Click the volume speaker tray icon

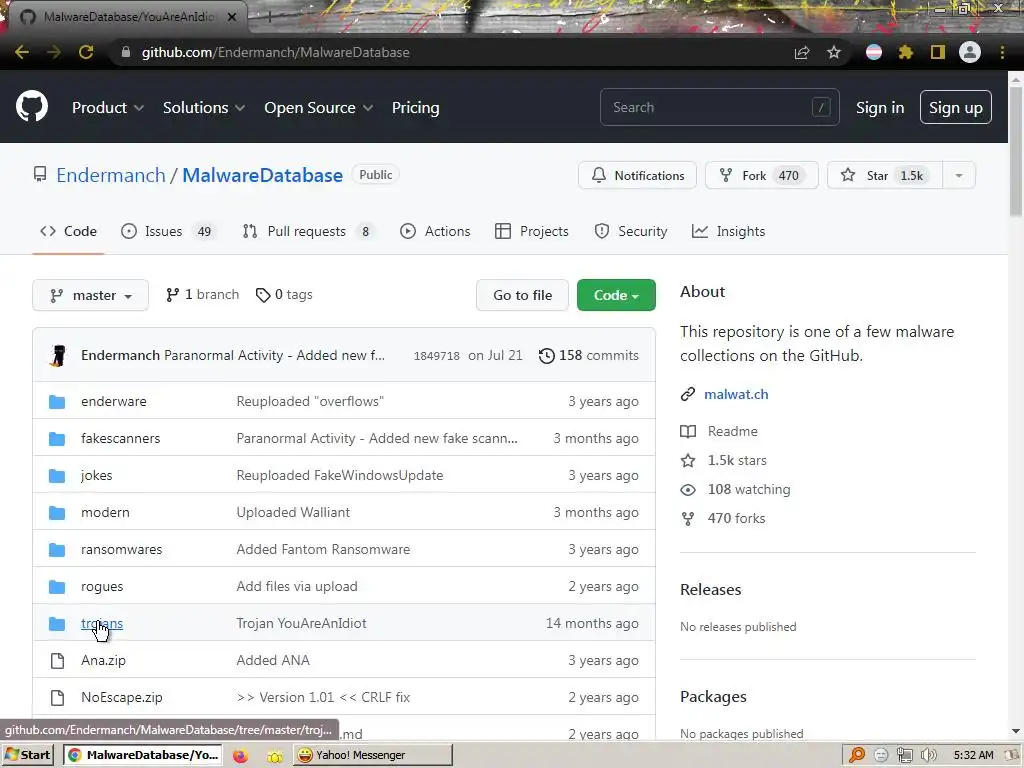coord(928,756)
